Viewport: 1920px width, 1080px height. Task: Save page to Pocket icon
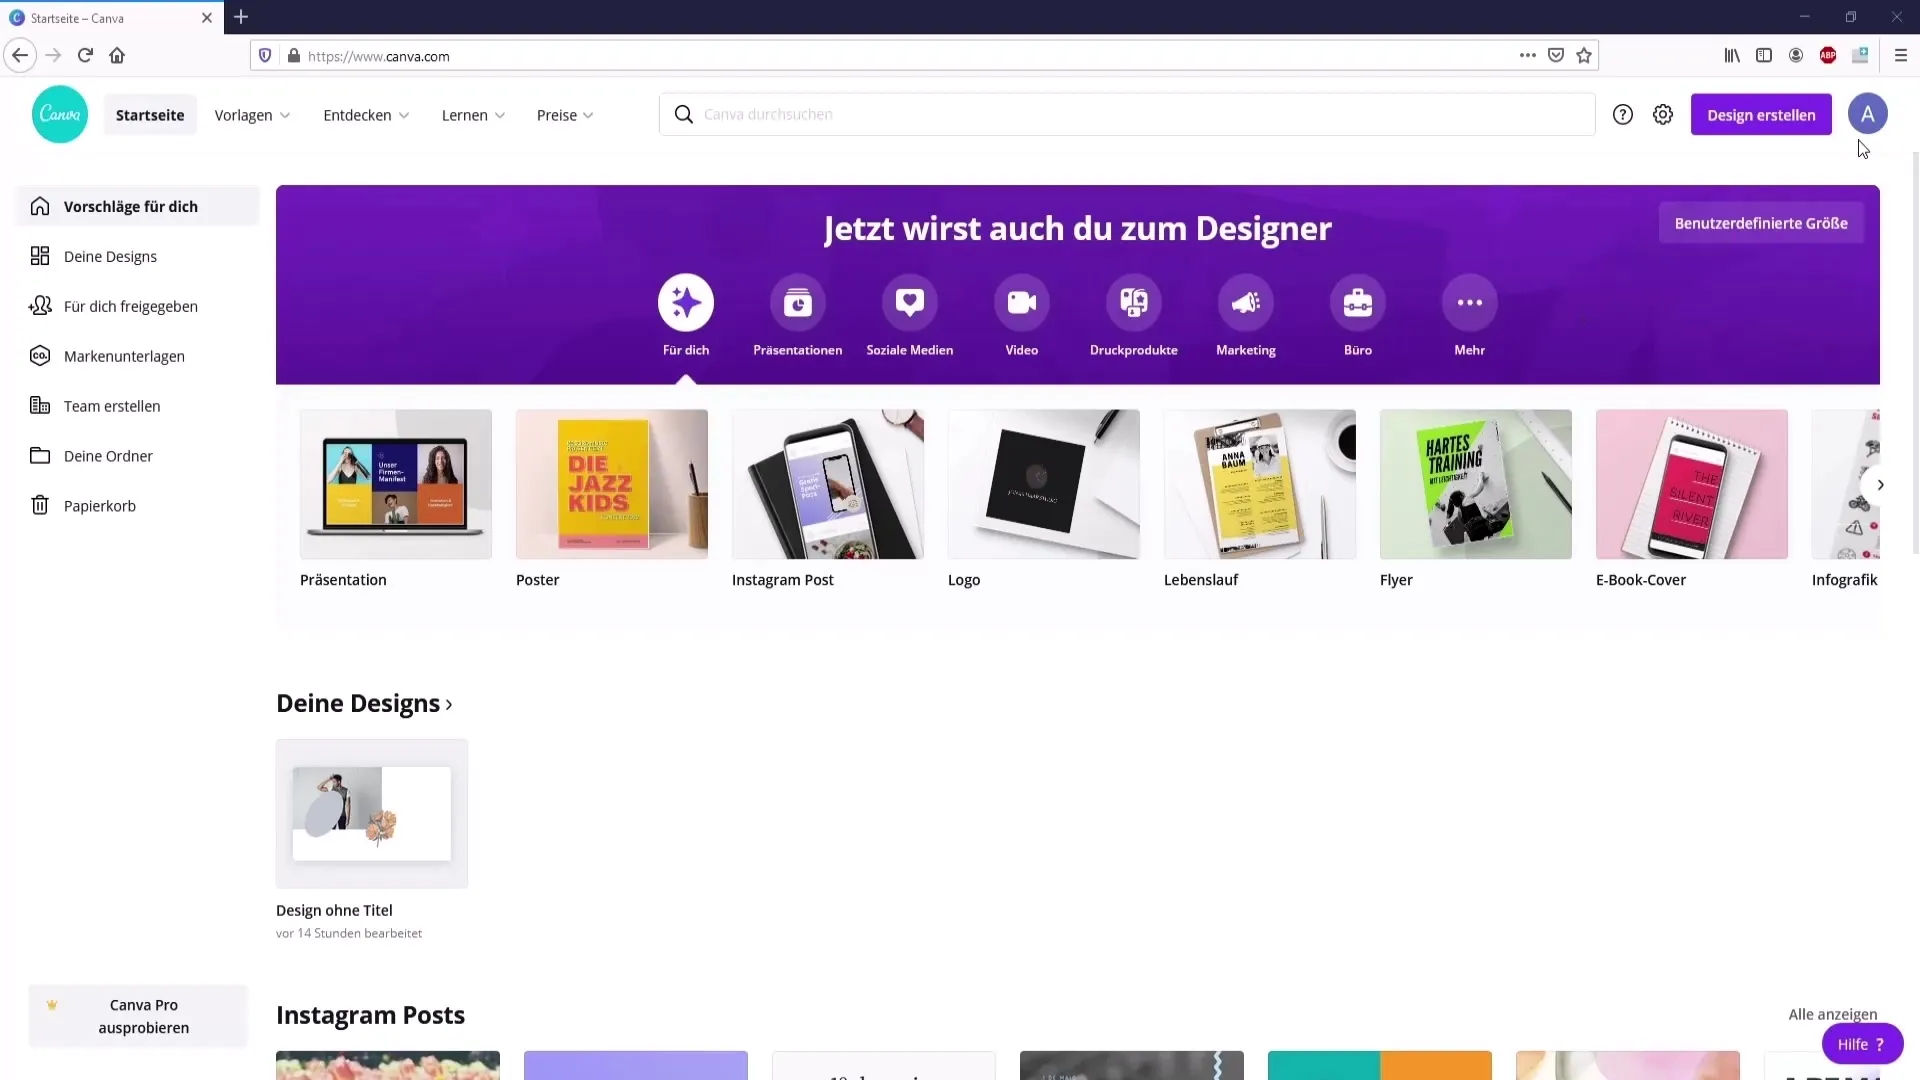click(1556, 56)
